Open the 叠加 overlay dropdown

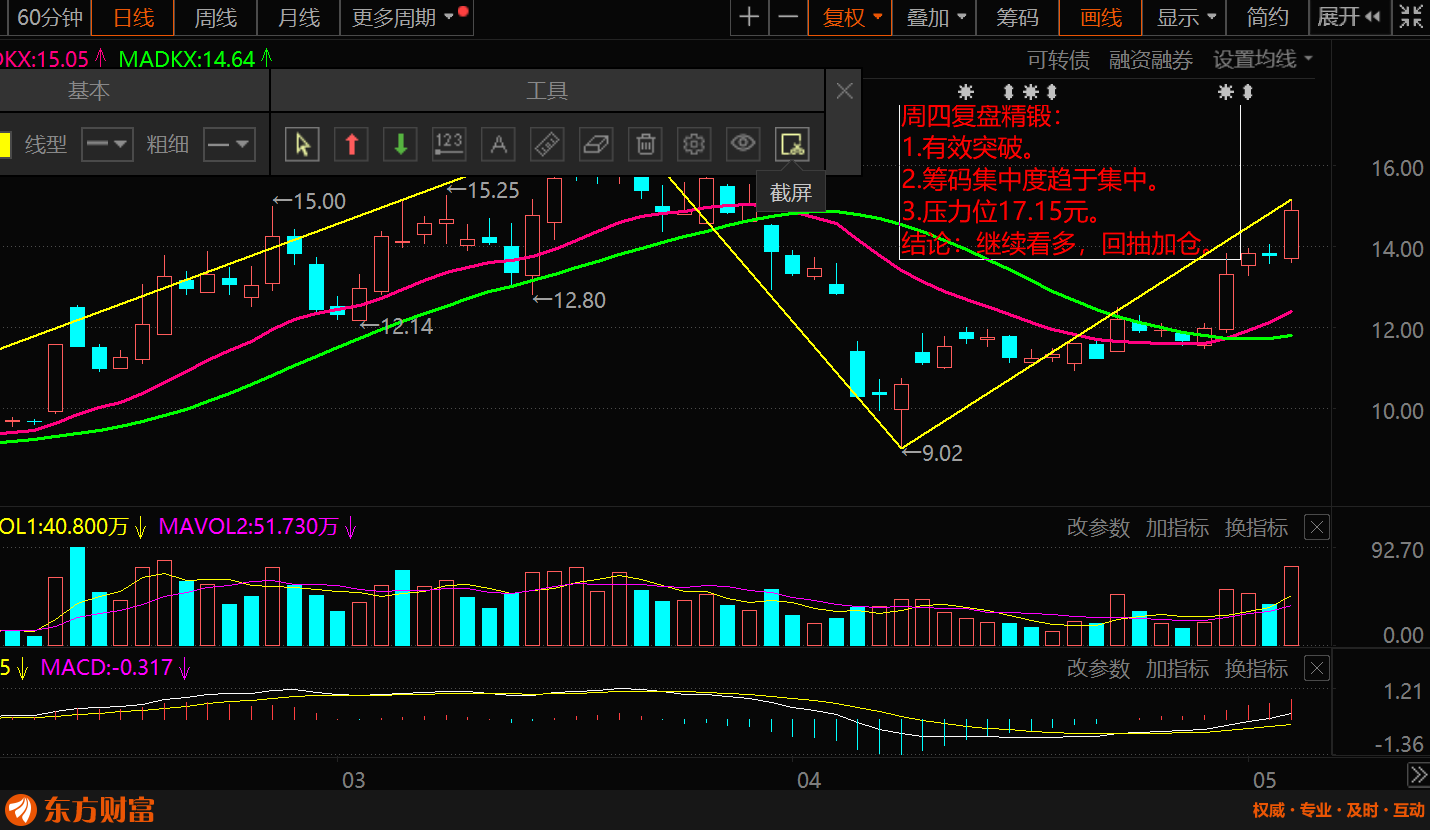(936, 17)
